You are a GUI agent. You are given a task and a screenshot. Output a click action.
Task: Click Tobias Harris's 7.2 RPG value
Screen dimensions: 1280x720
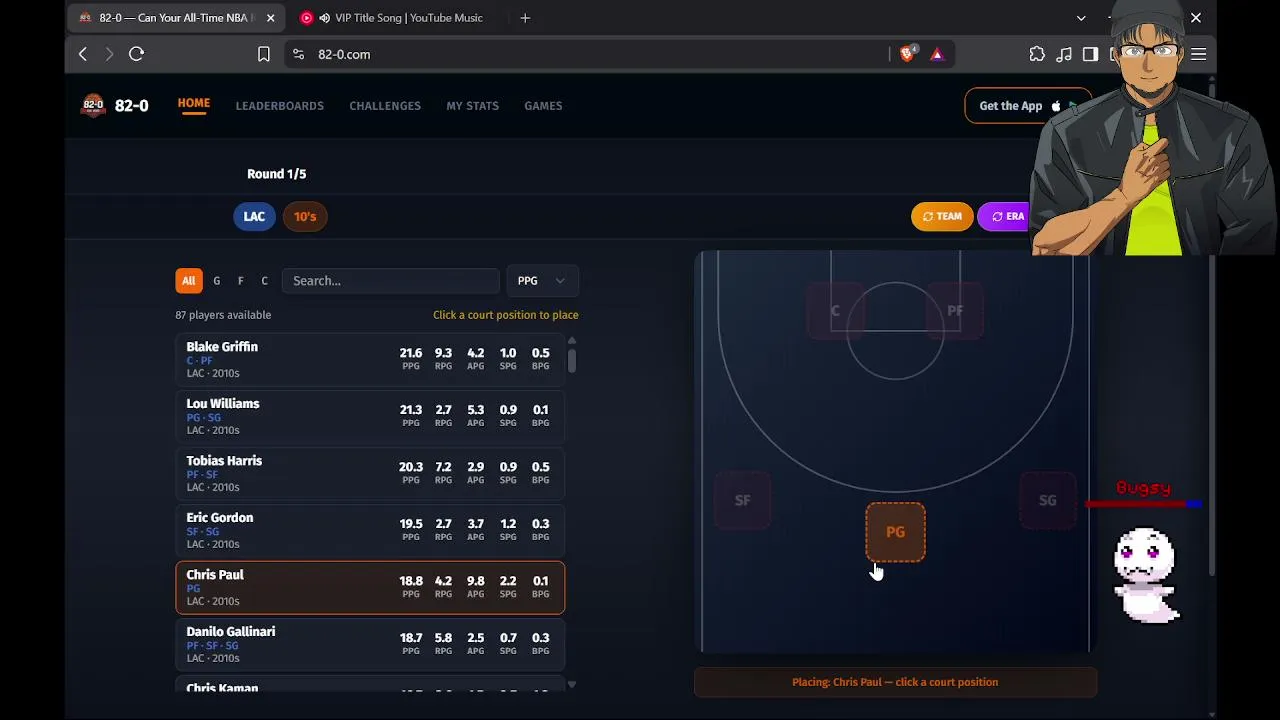(443, 467)
